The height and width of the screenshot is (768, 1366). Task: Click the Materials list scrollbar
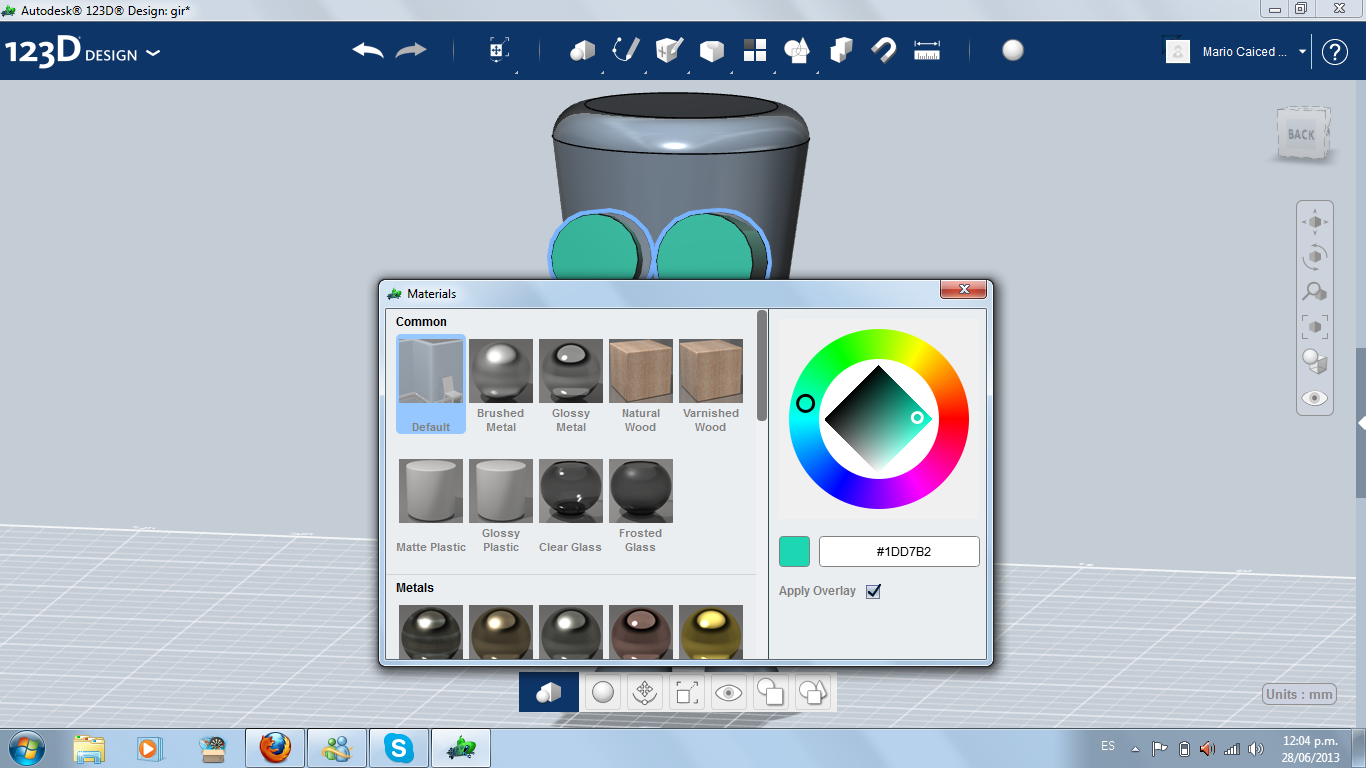pyautogui.click(x=762, y=365)
